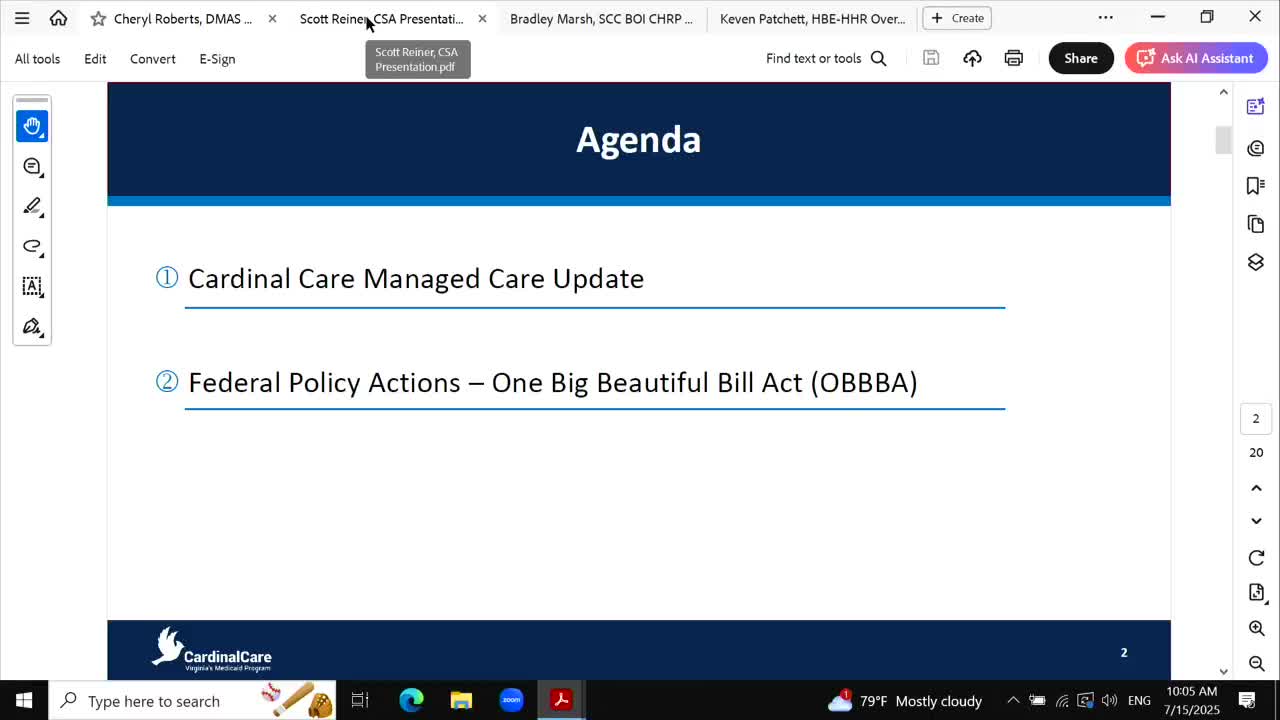Go to next page with down chevron
This screenshot has width=1280, height=720.
[x=1256, y=521]
